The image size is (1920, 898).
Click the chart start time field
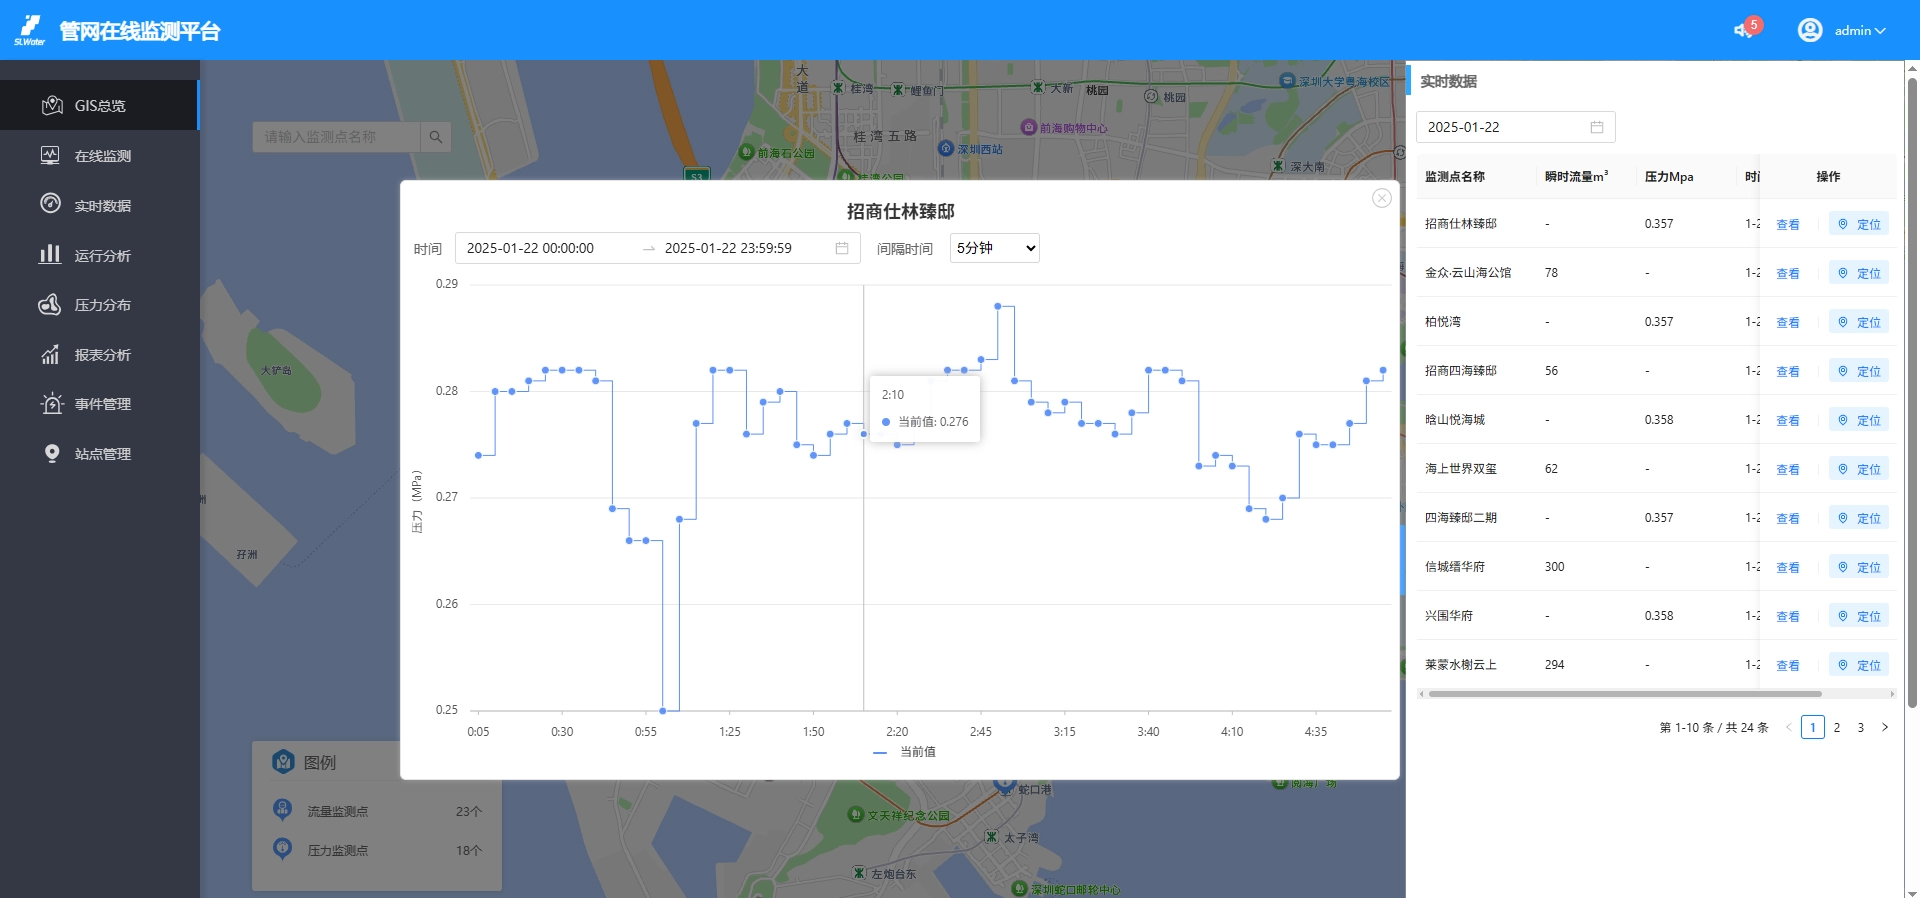coord(545,248)
